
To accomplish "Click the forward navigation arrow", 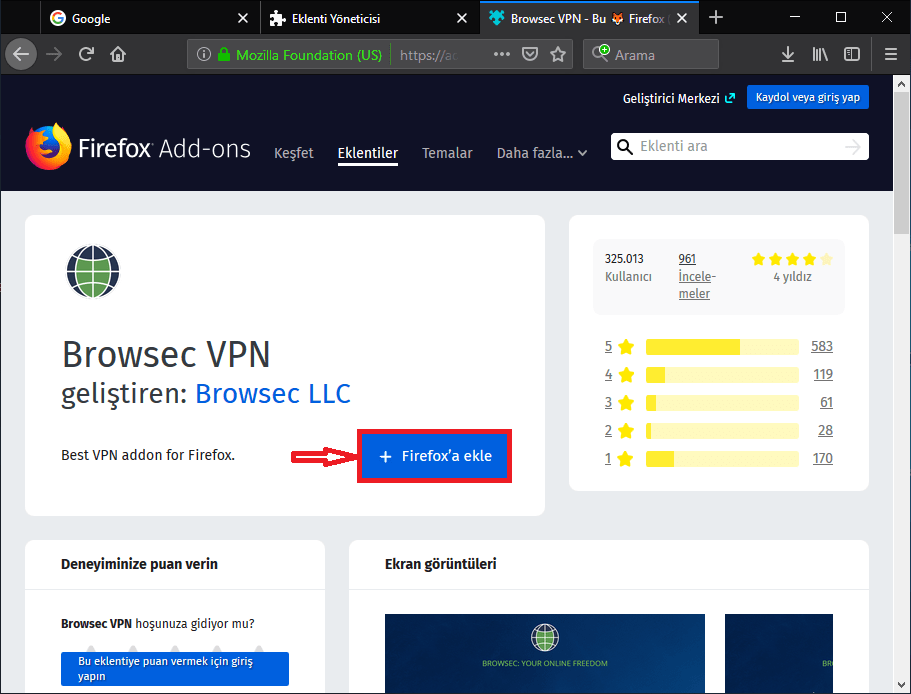I will [x=54, y=55].
